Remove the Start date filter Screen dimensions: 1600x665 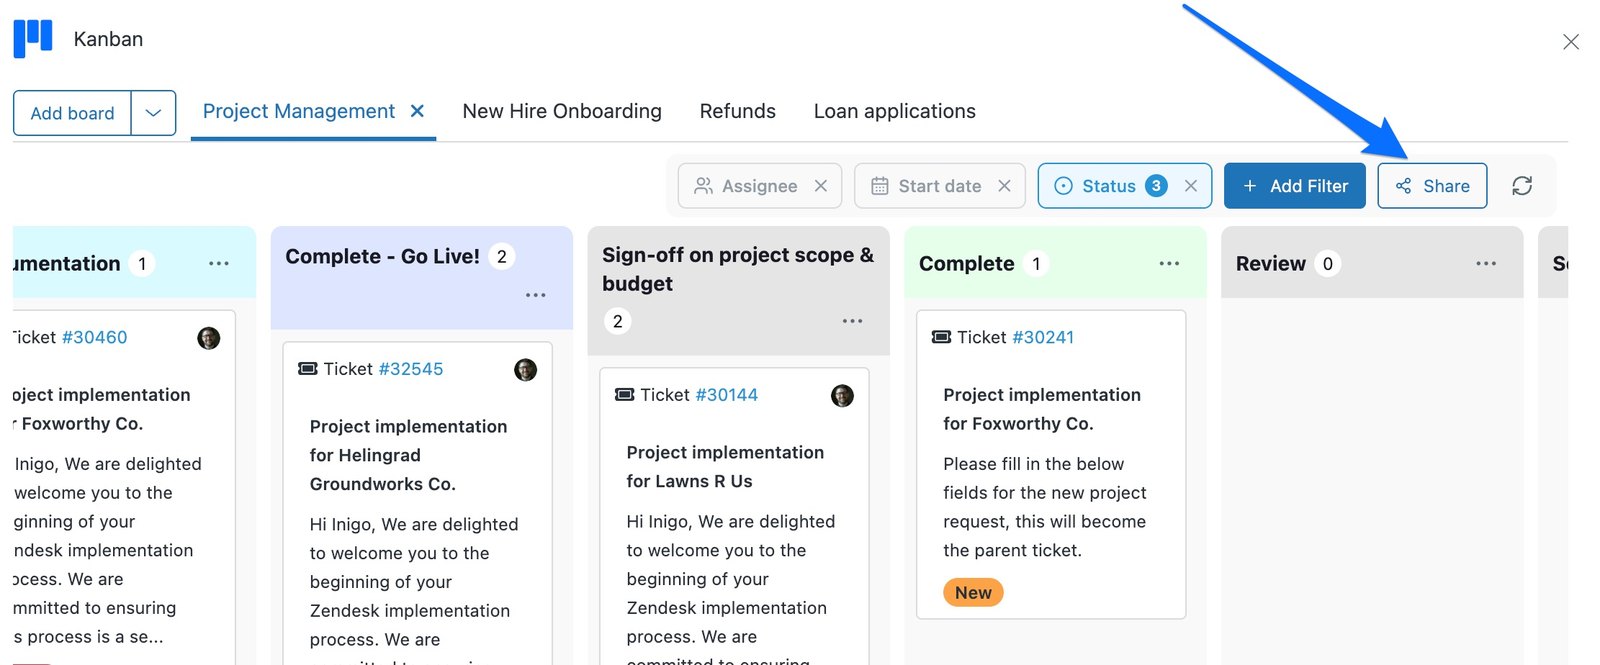[x=1005, y=186]
